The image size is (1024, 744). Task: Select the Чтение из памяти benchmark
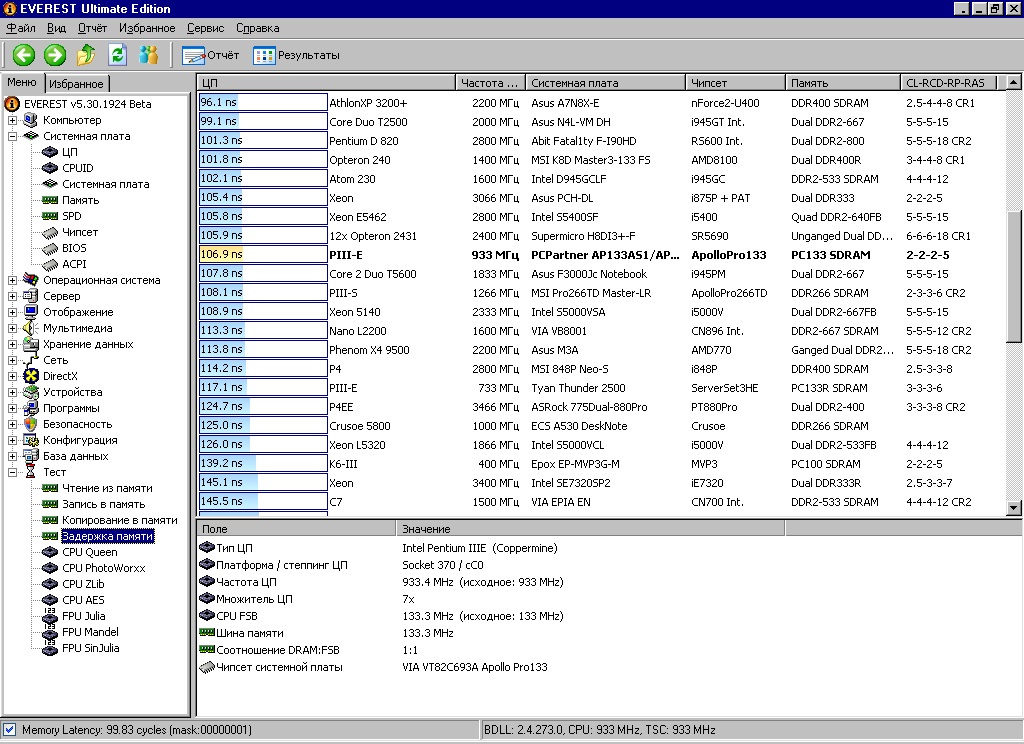pos(107,488)
